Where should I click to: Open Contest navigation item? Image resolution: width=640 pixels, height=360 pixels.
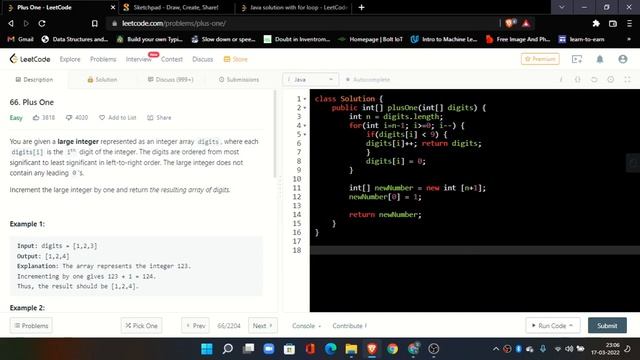pos(172,59)
